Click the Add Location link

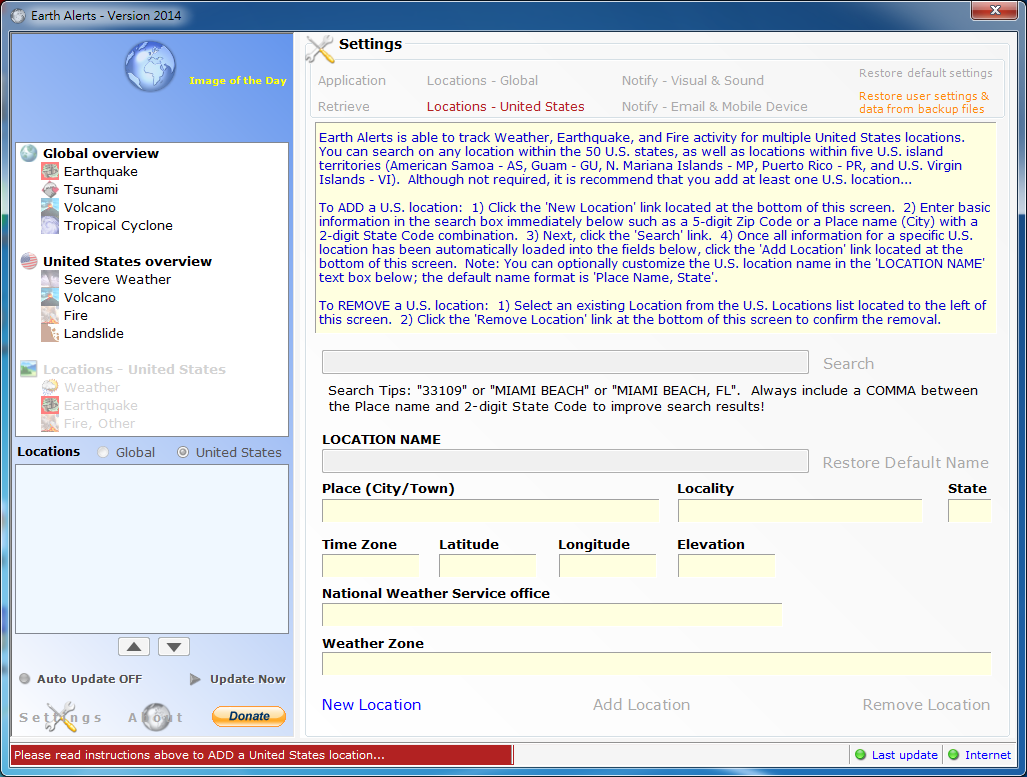pos(641,705)
